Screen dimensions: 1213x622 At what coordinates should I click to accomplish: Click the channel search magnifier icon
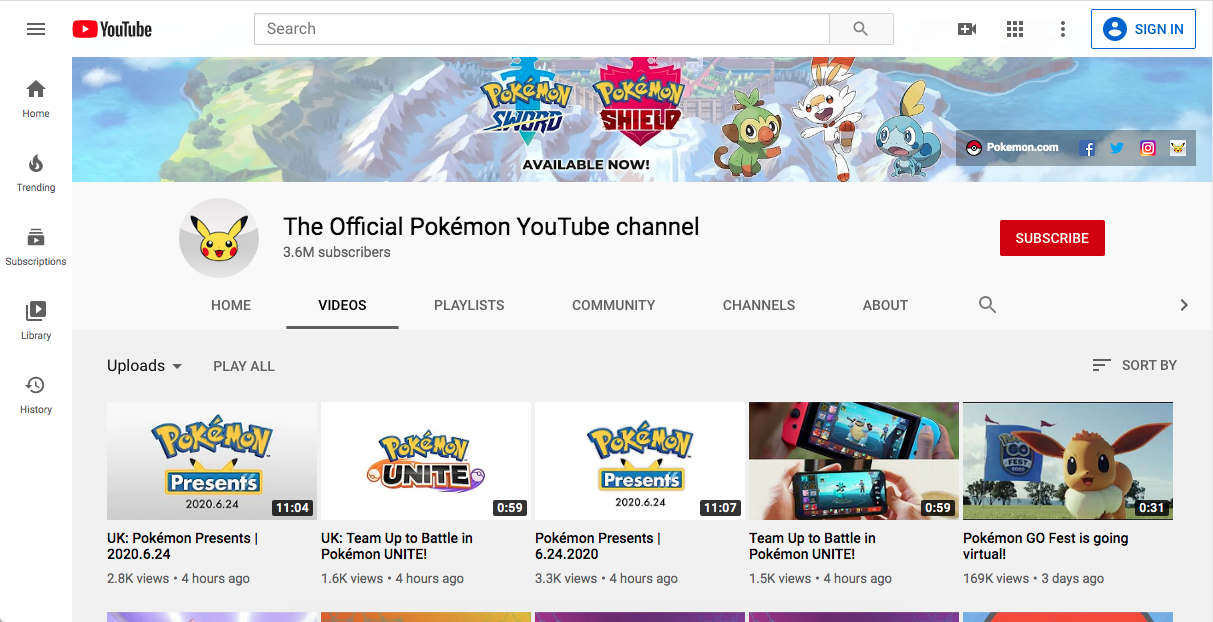click(x=987, y=305)
